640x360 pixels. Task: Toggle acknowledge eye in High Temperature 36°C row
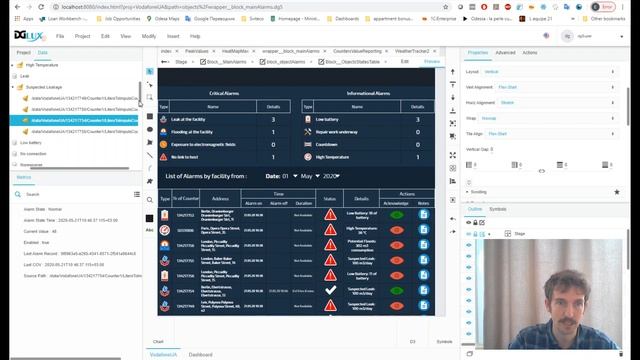[396, 230]
